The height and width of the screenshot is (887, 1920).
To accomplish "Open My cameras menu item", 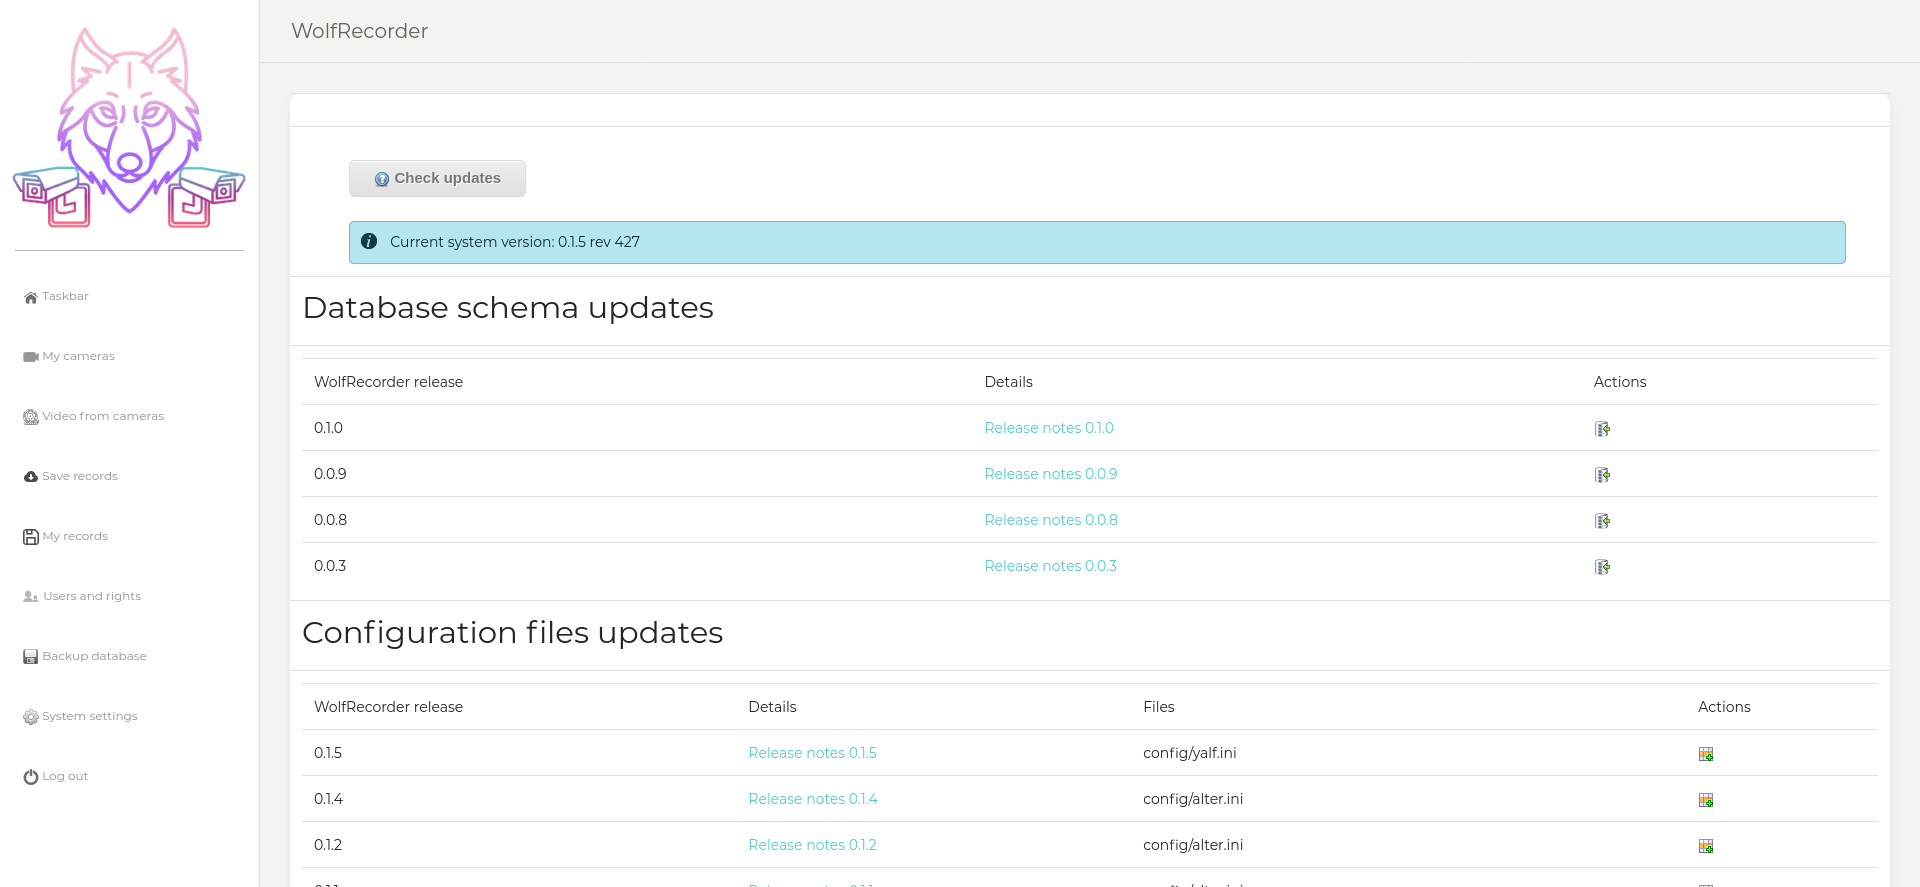I will 78,357.
